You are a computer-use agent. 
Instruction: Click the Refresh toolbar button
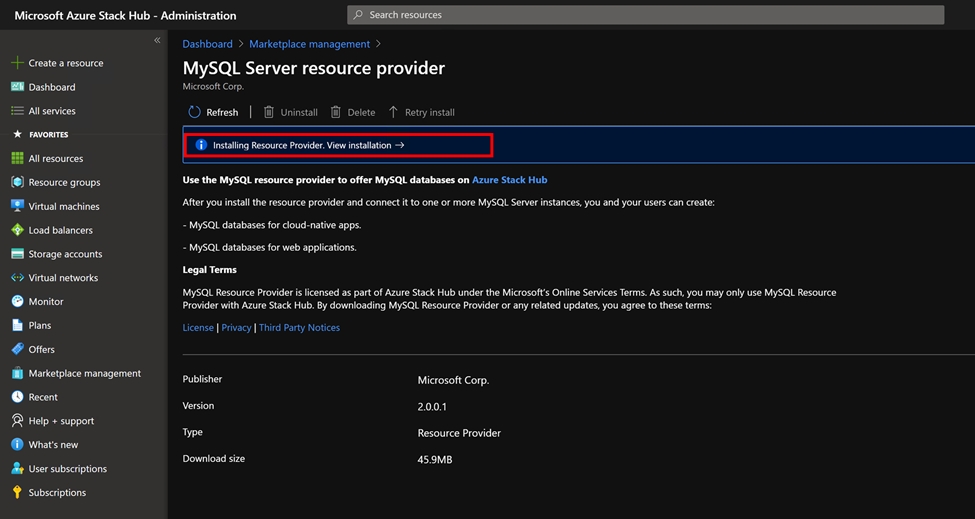(214, 112)
